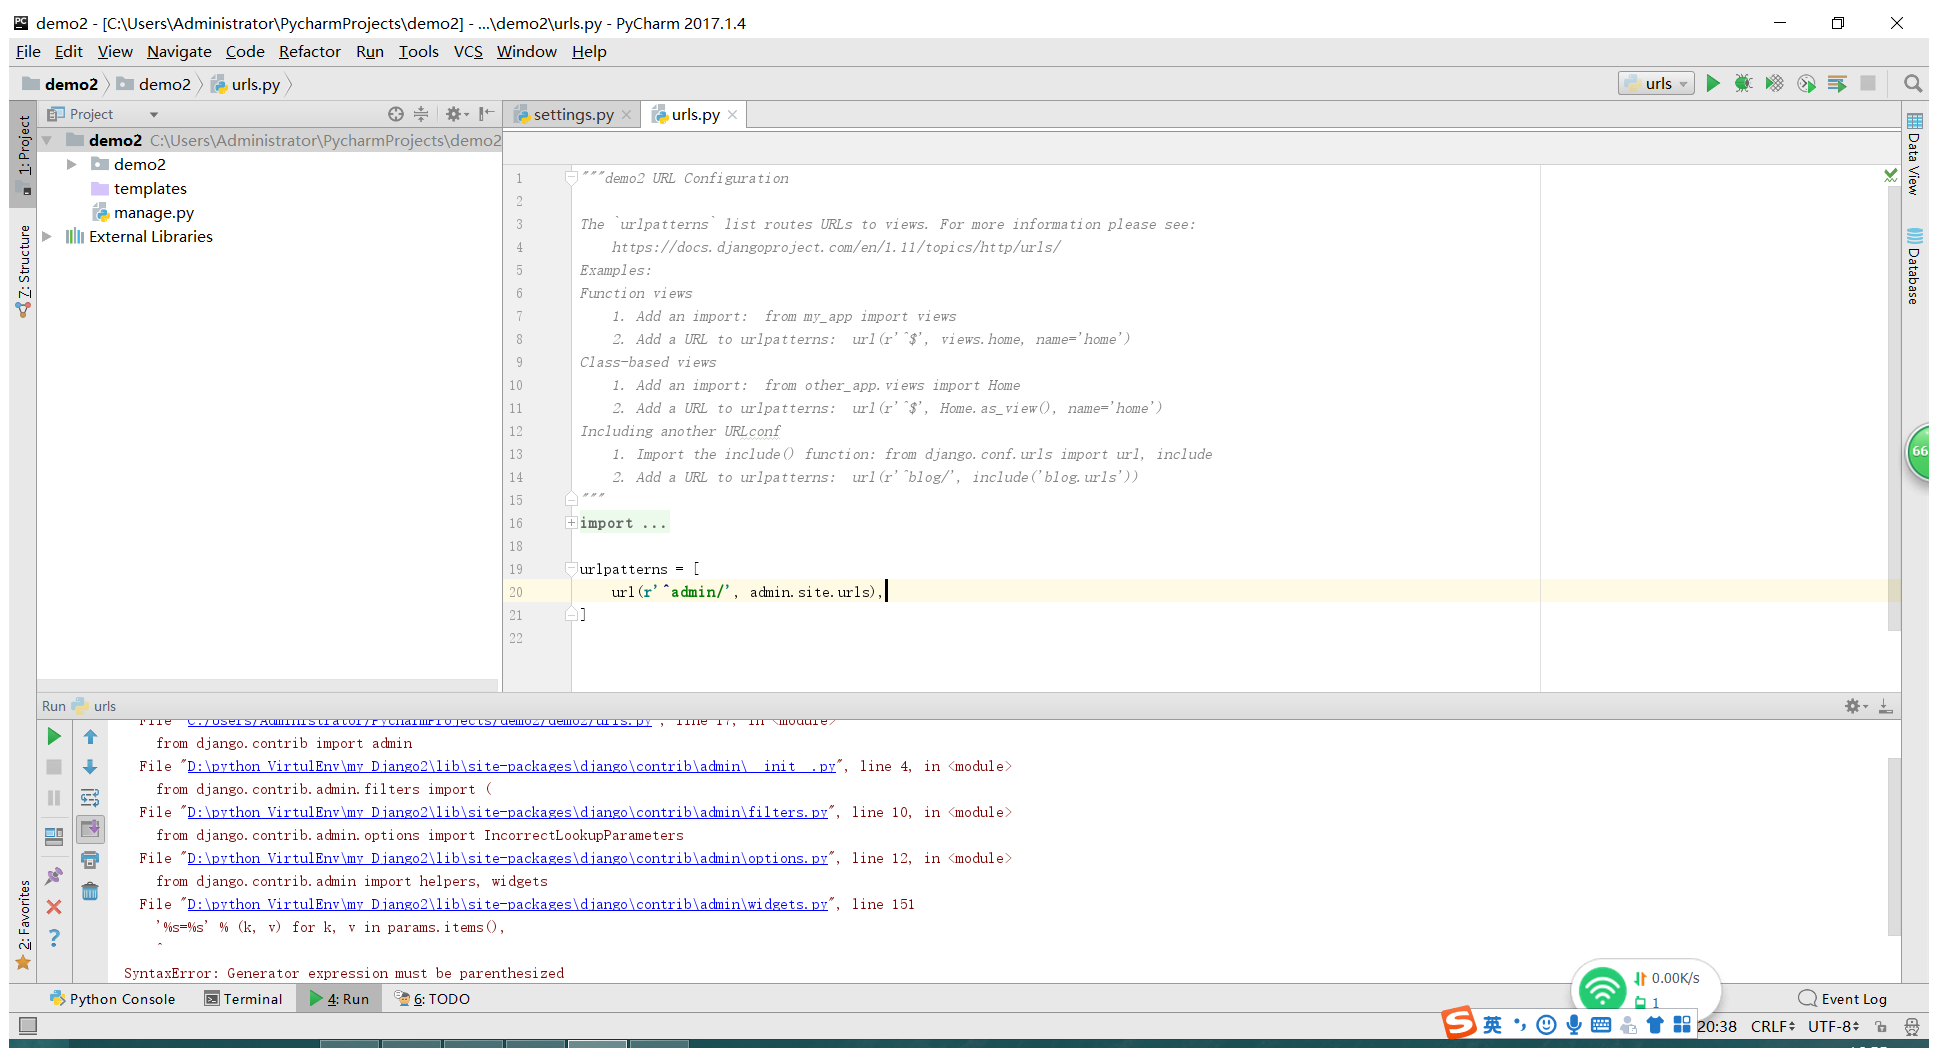The width and height of the screenshot is (1938, 1048).
Task: Go up the stack trace
Action: point(90,737)
